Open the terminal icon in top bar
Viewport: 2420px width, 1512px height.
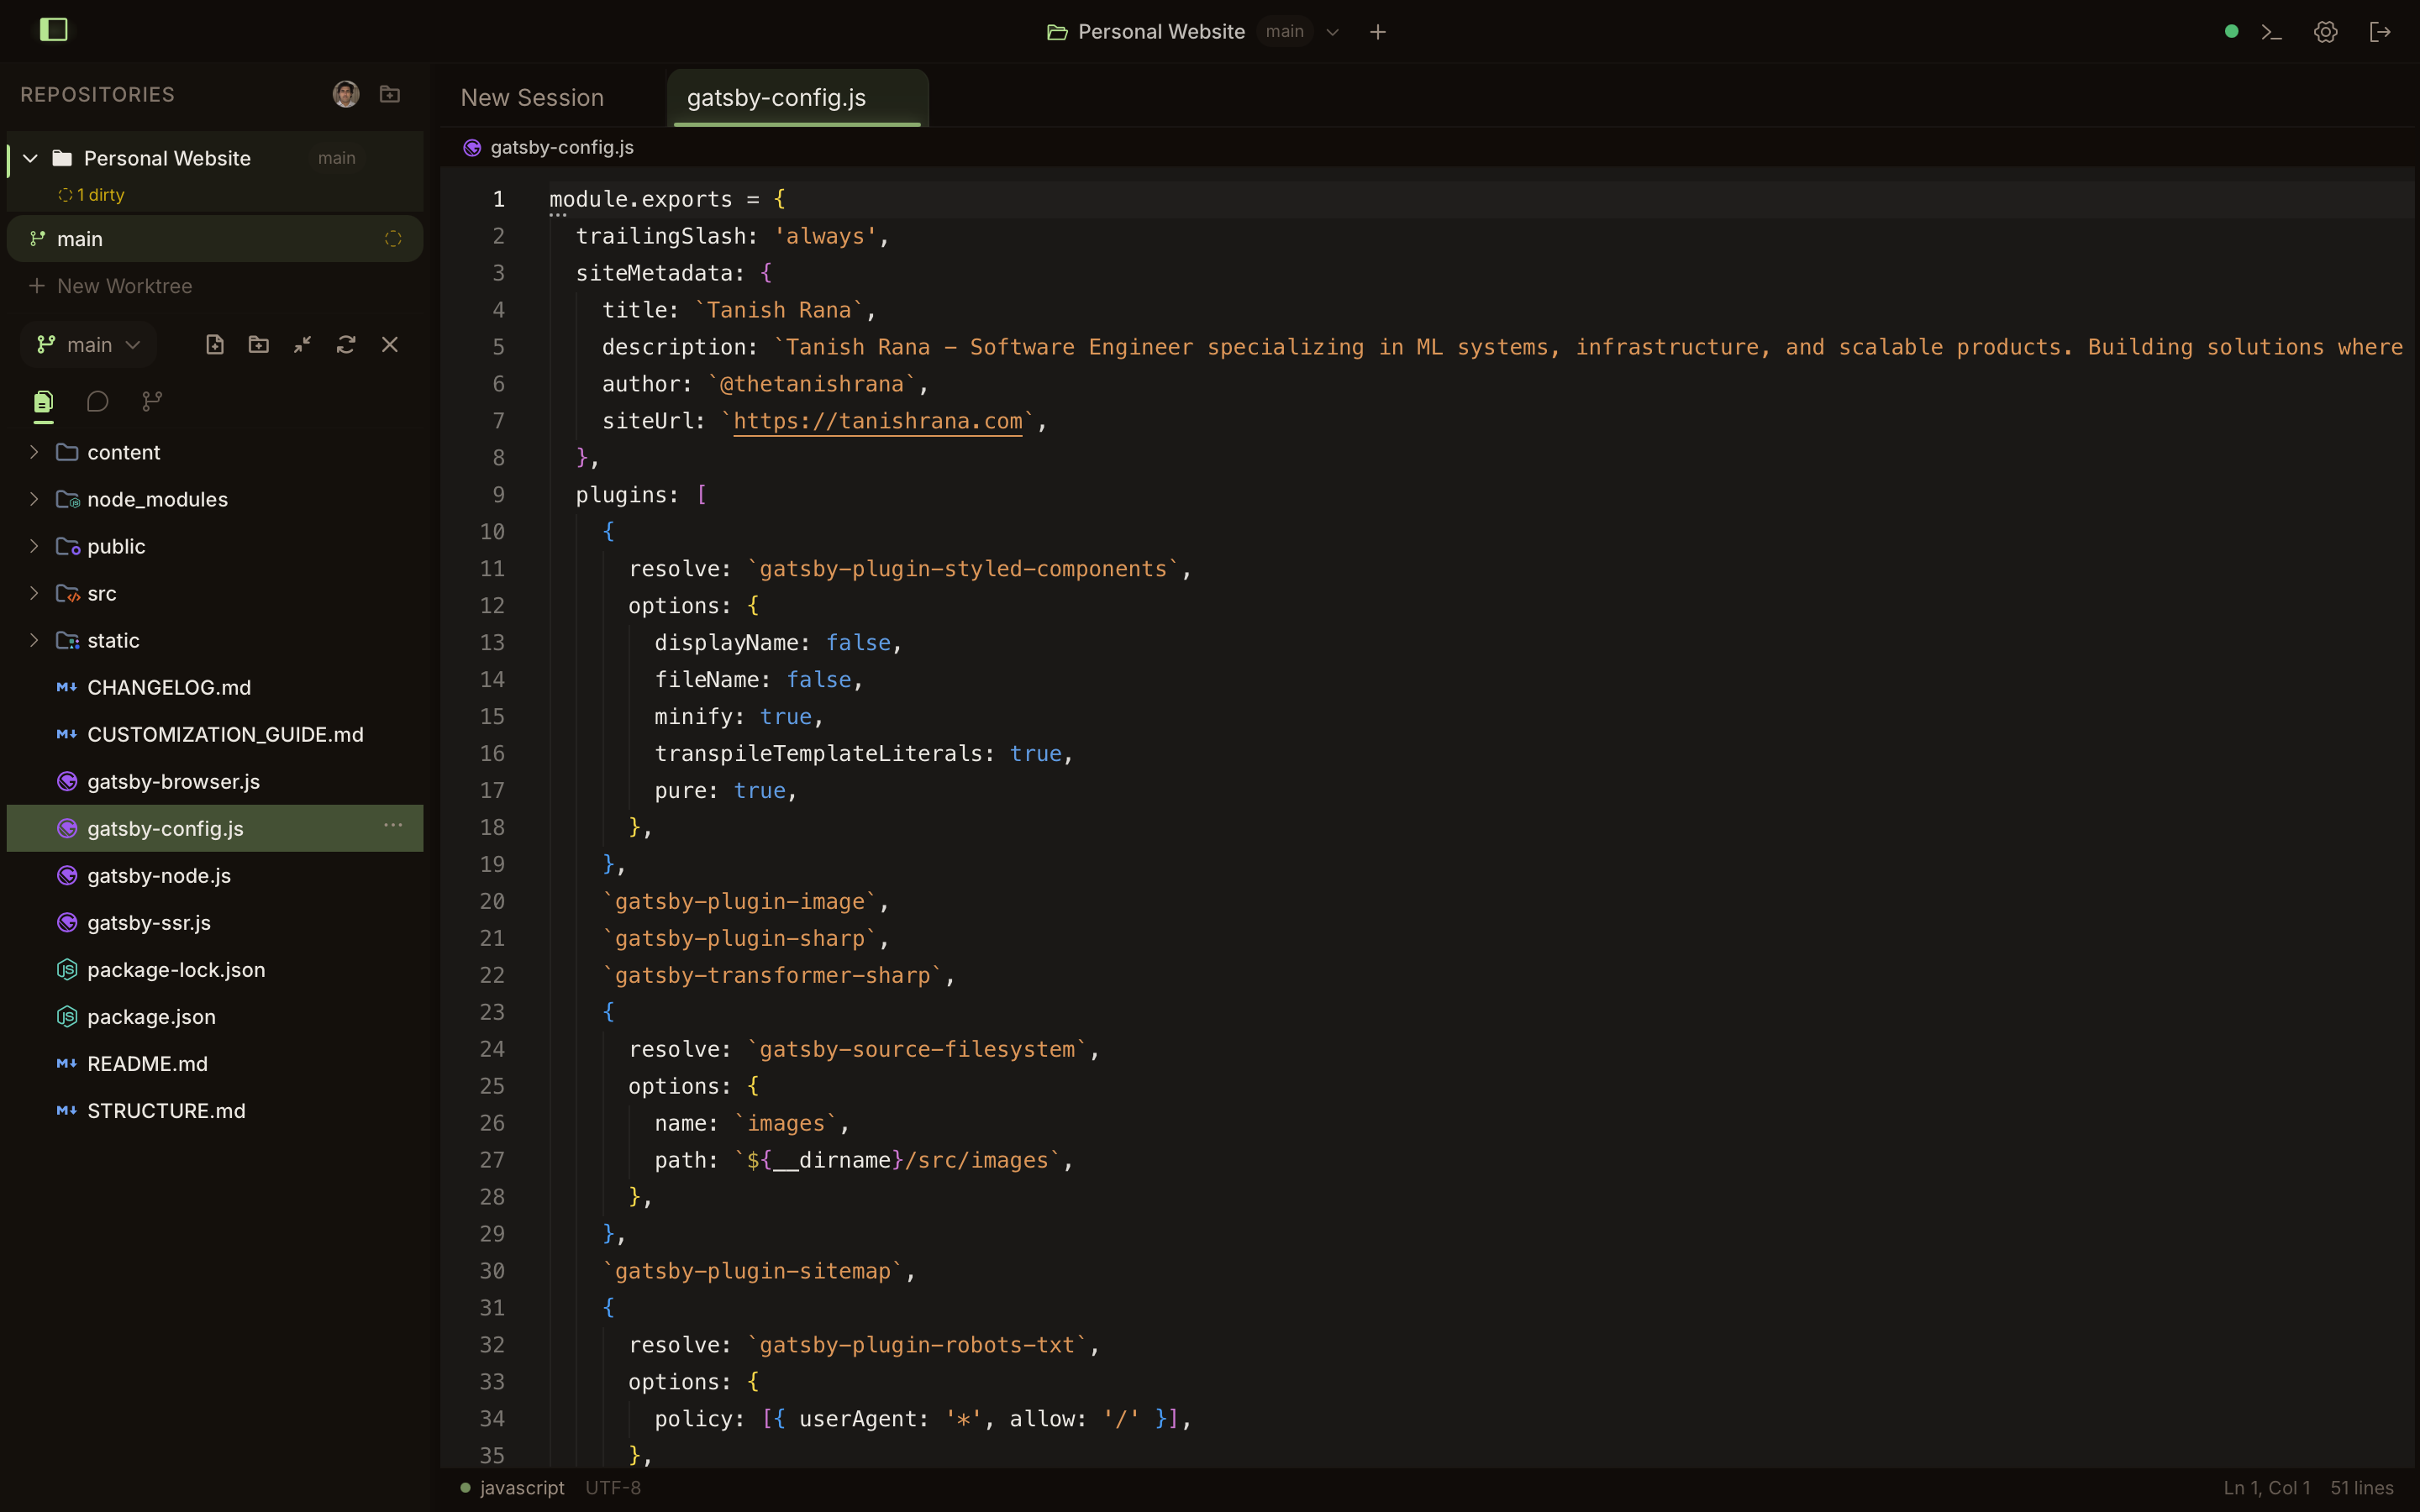[x=2271, y=32]
